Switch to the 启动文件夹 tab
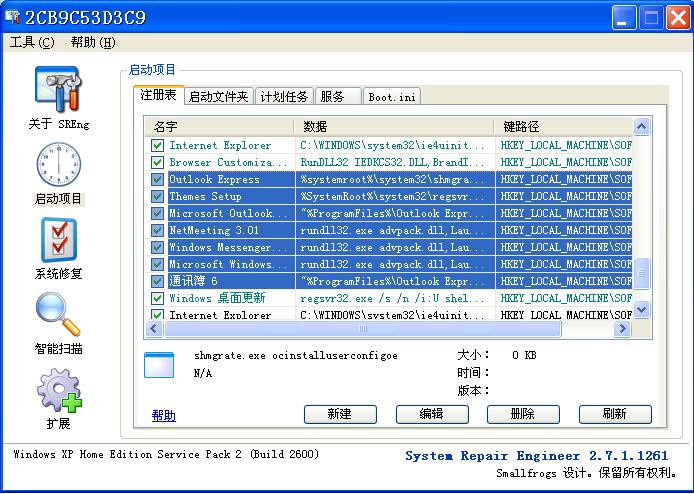Image resolution: width=694 pixels, height=494 pixels. click(219, 96)
